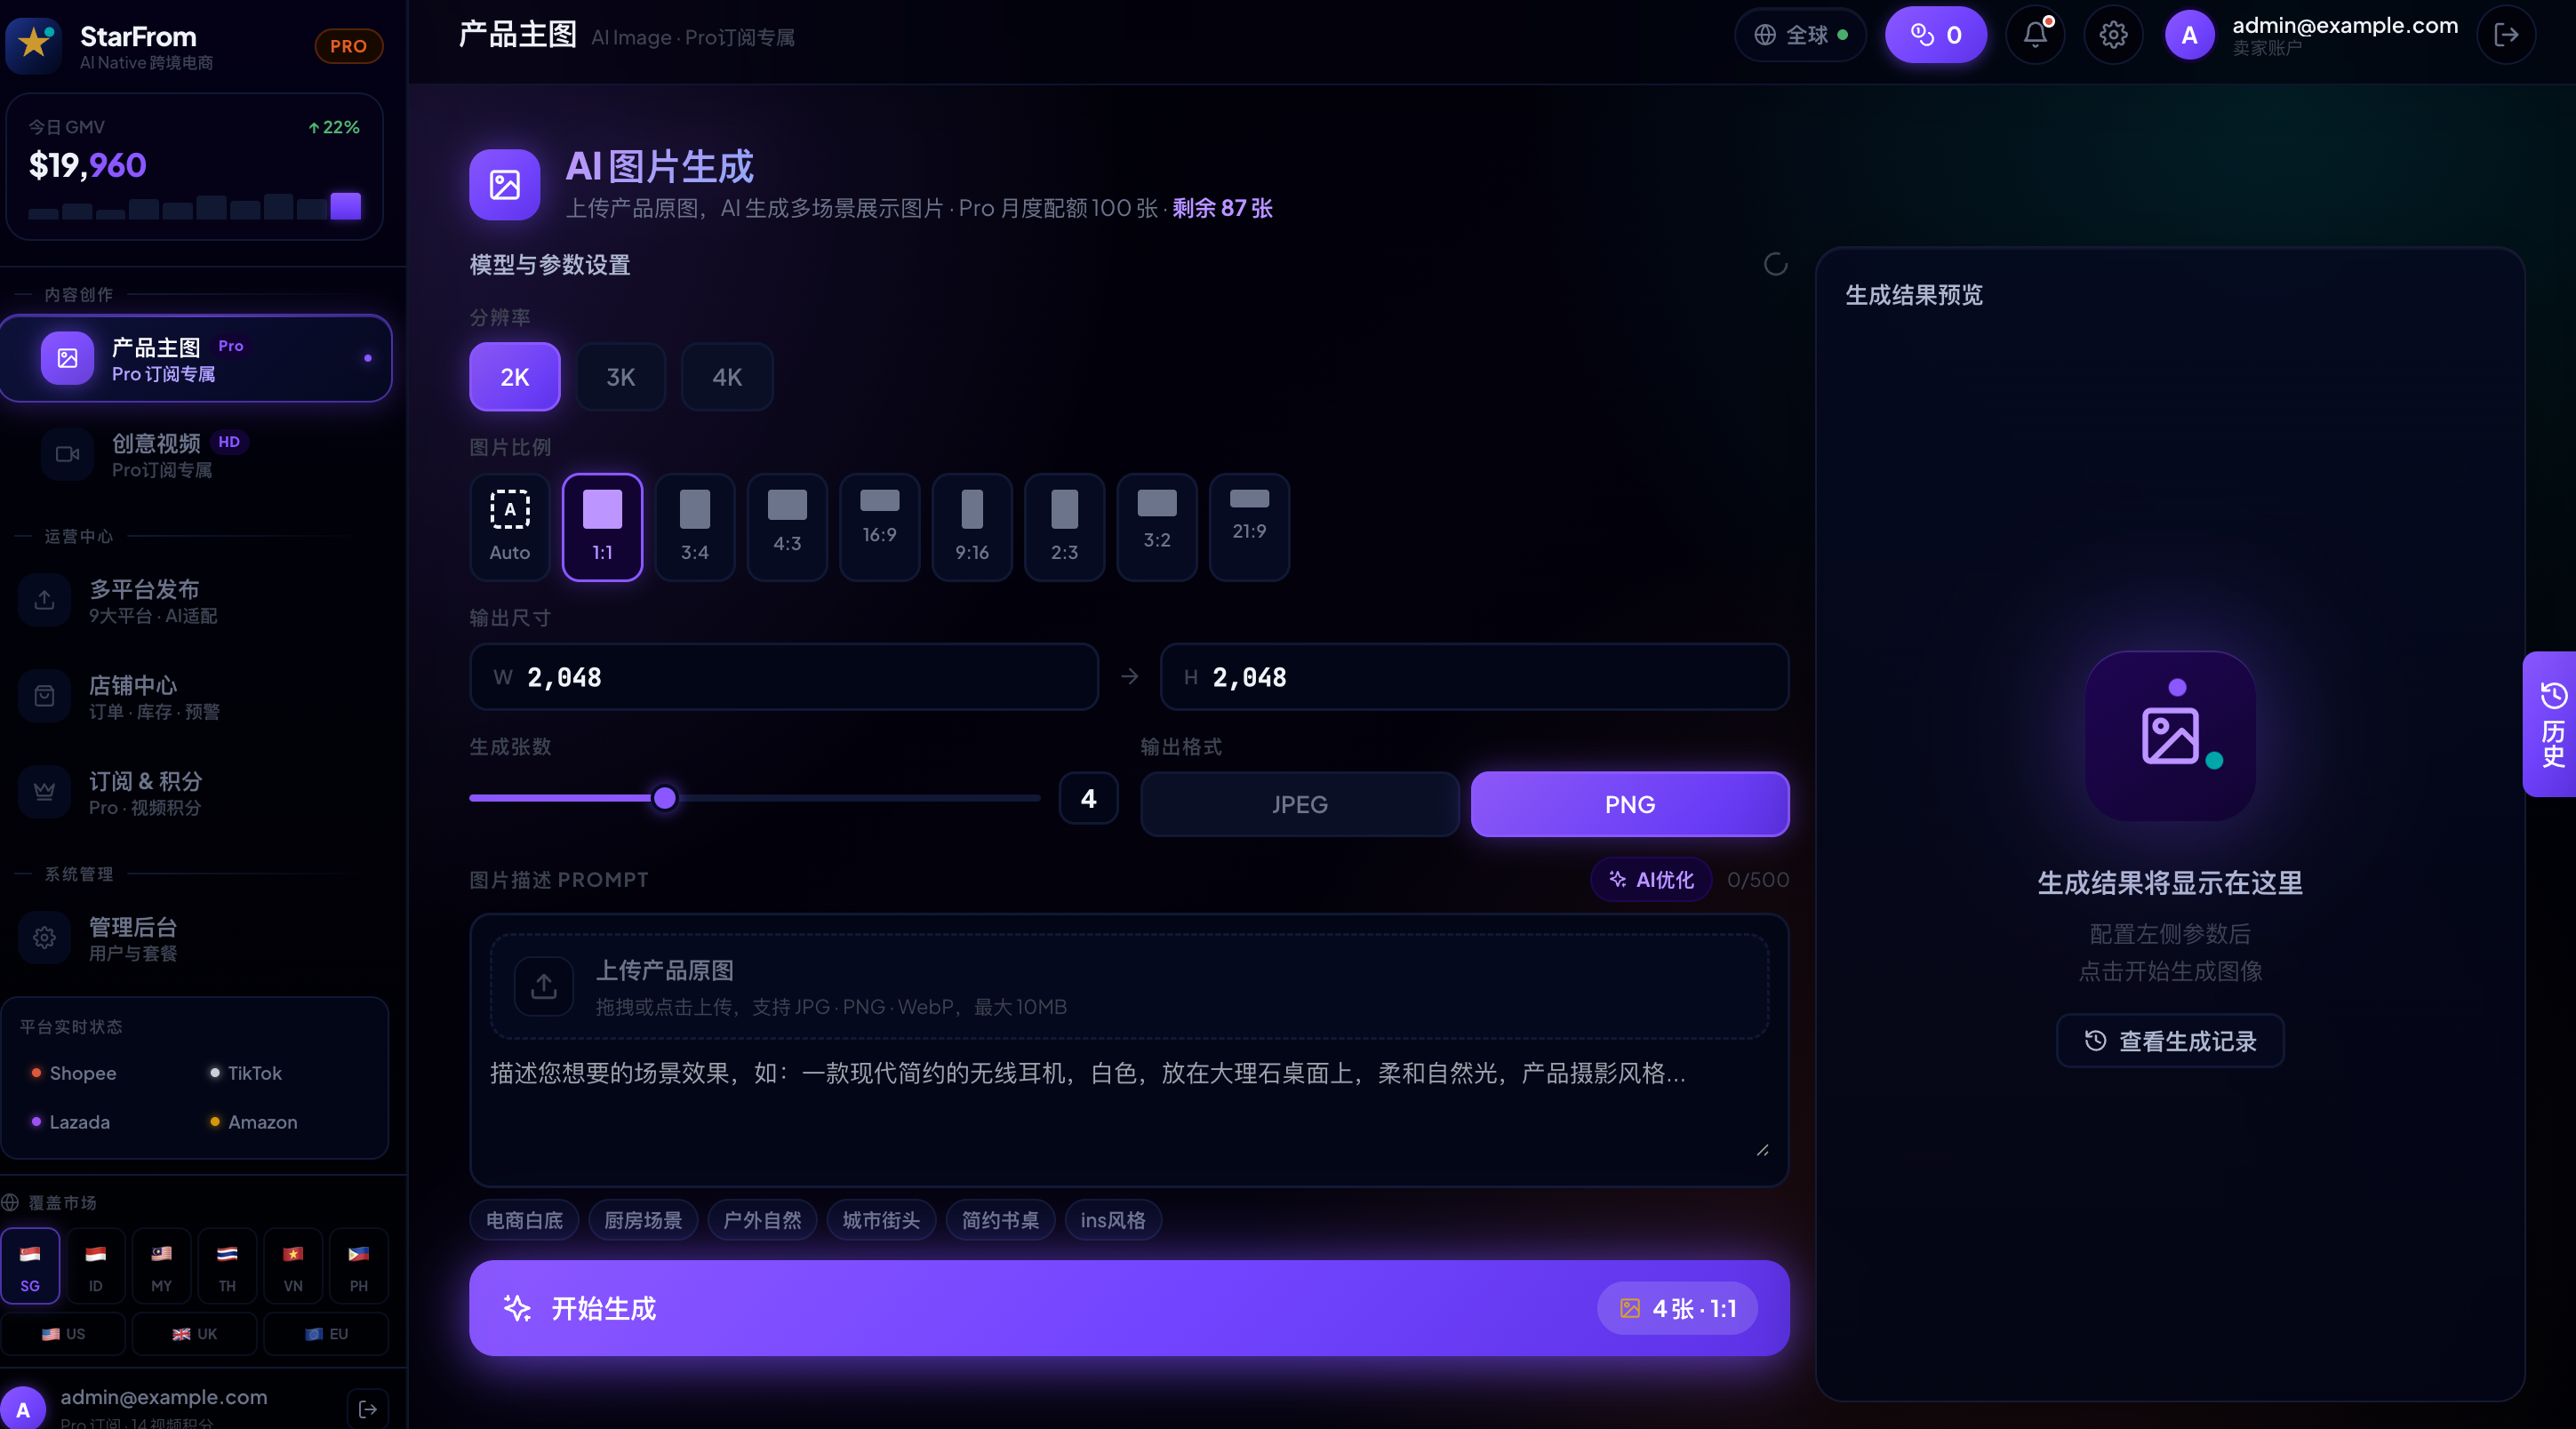Apply the 电商白底 preset tag
2576x1429 pixels.
coord(524,1220)
